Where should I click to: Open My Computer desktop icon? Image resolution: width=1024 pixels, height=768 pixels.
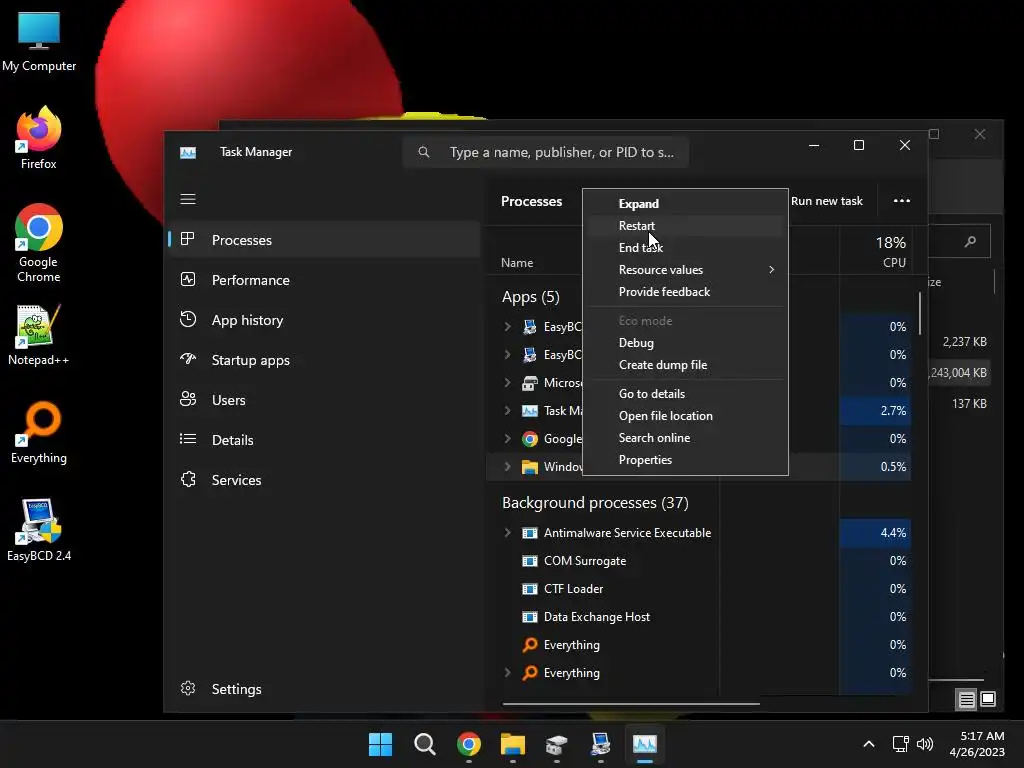point(39,40)
